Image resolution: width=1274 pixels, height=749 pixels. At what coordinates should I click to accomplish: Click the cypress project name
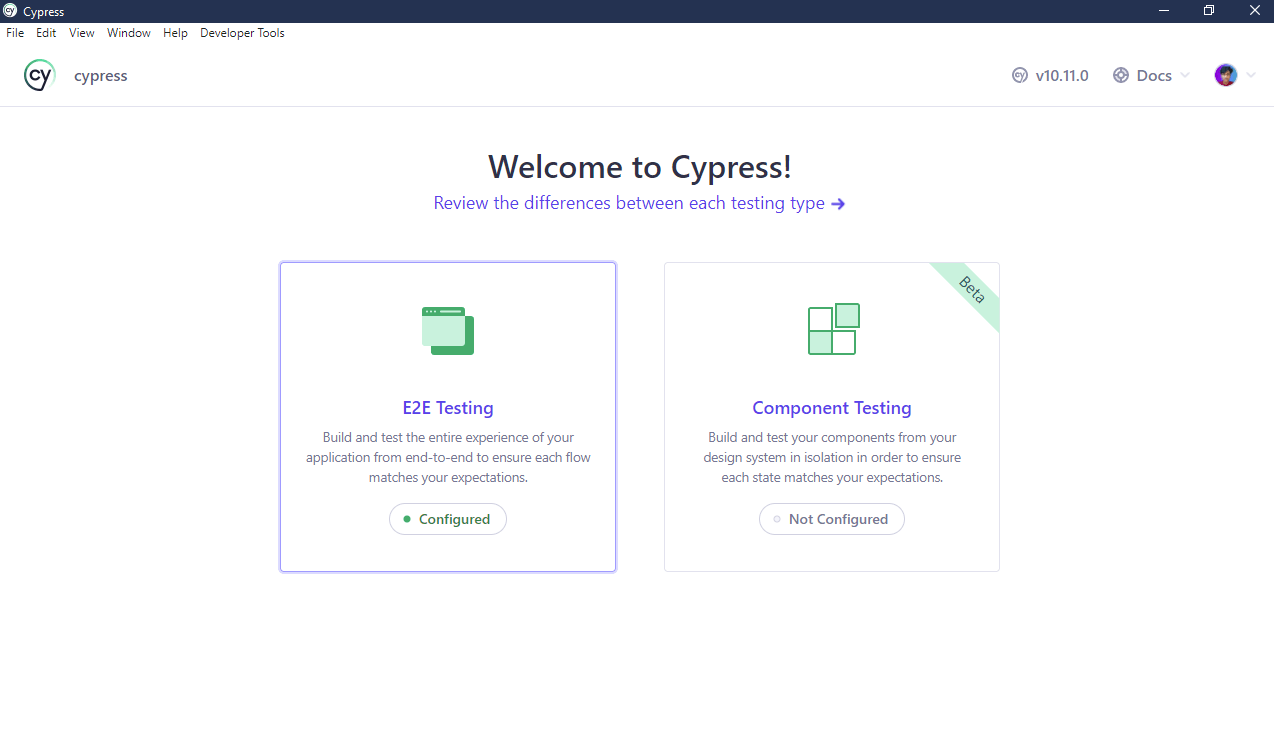pyautogui.click(x=101, y=76)
